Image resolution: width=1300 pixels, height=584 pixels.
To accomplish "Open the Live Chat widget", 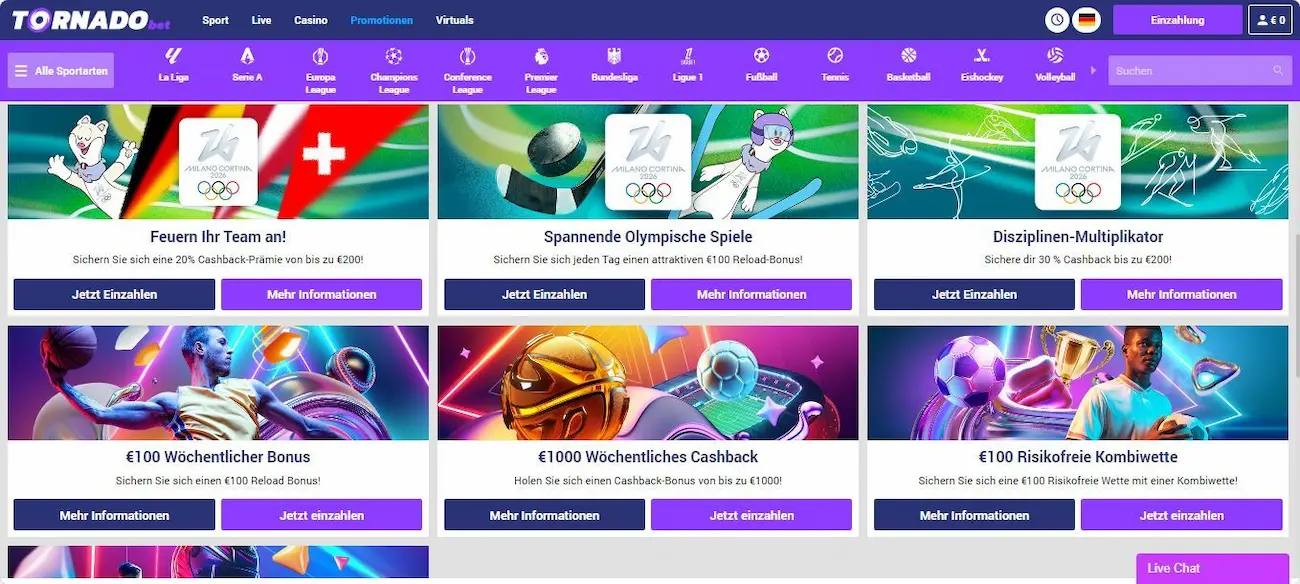I will [x=1212, y=568].
